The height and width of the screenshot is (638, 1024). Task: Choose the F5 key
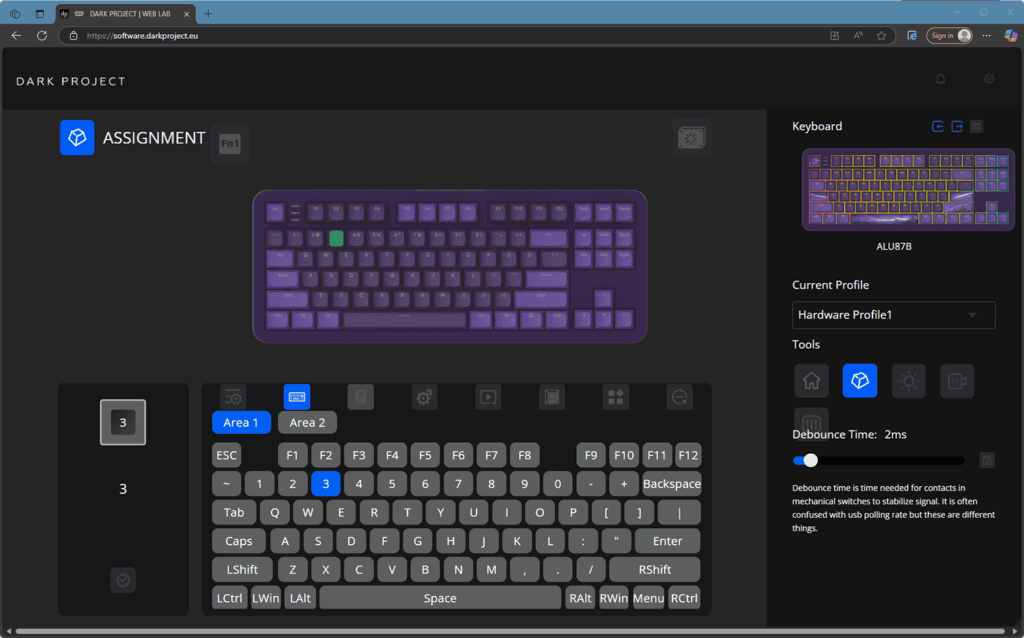tap(425, 455)
